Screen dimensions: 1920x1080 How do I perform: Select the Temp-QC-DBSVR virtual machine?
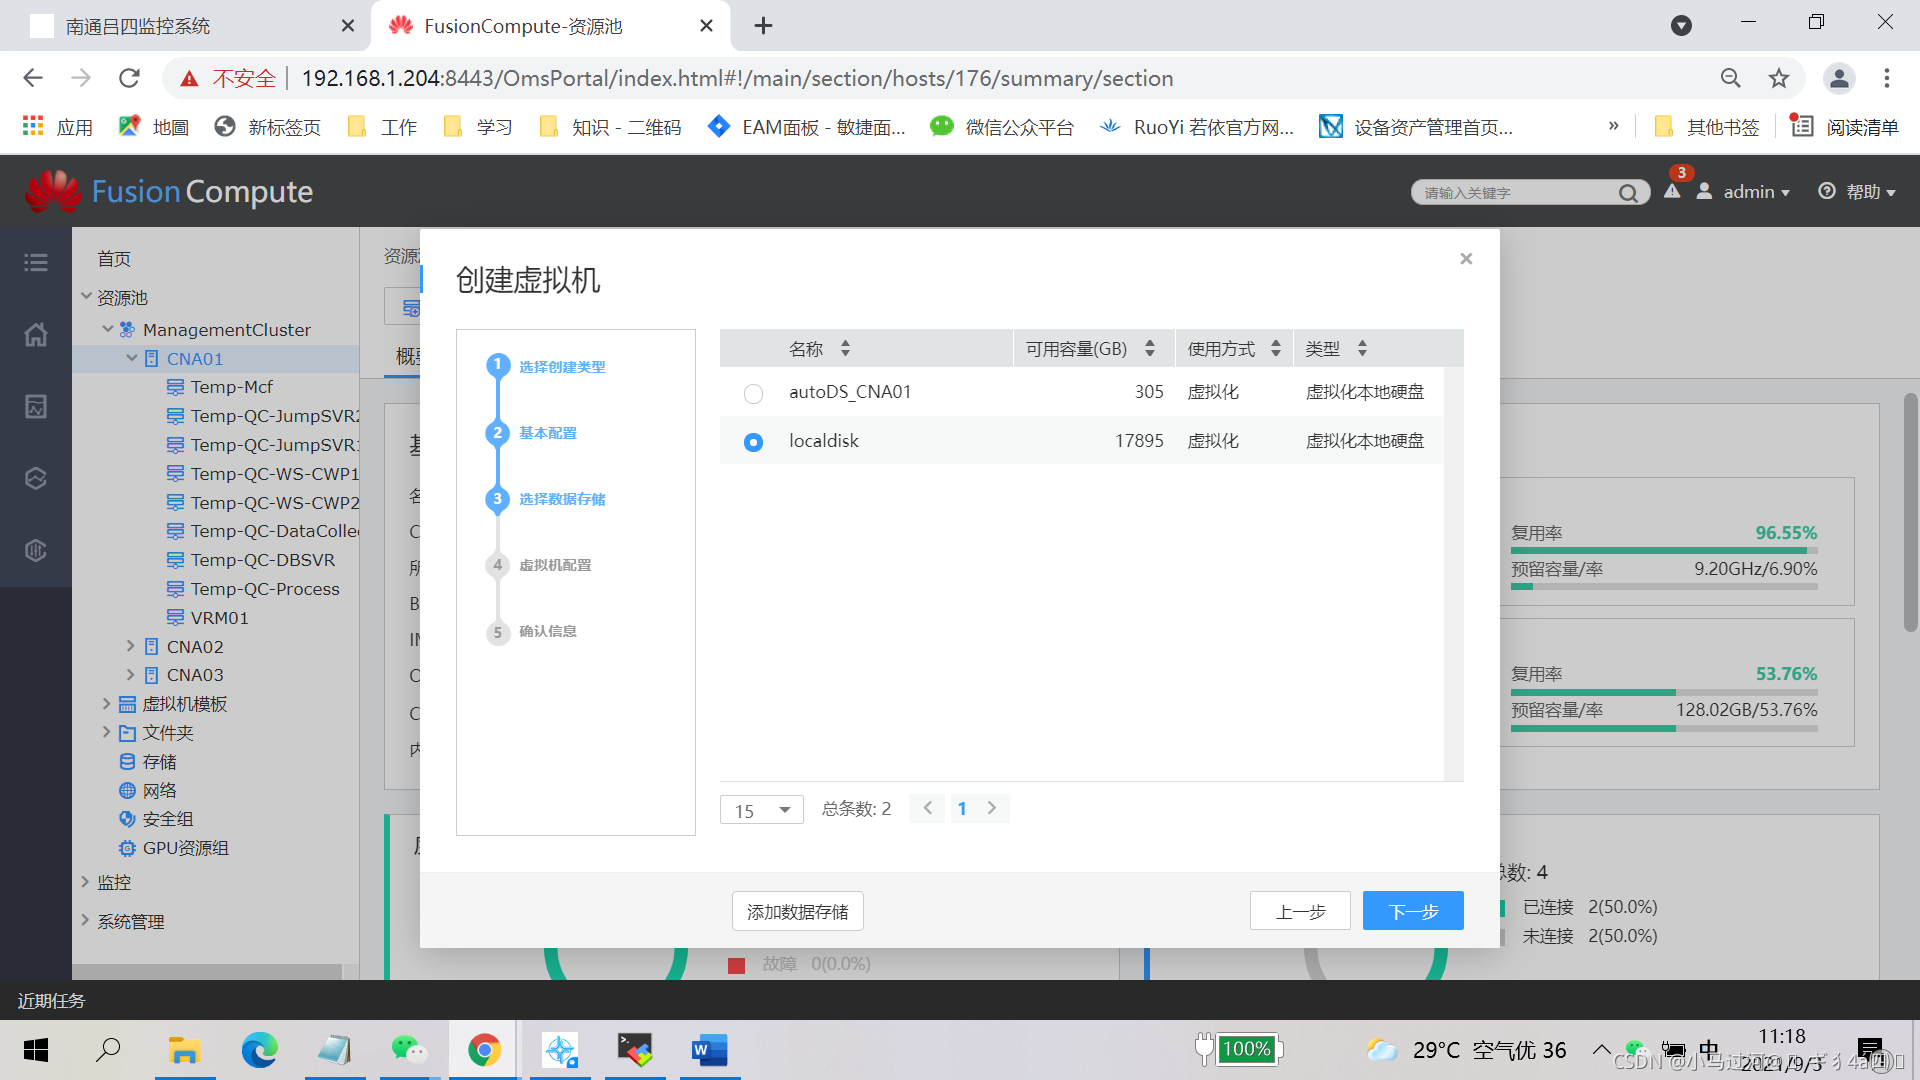click(x=264, y=560)
